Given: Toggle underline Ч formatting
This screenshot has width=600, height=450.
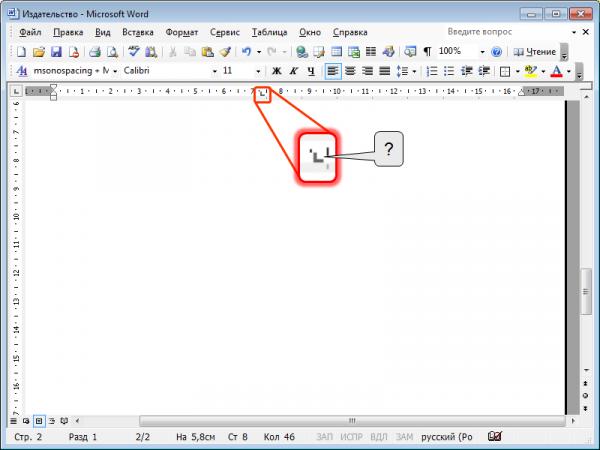Looking at the screenshot, I should [x=311, y=71].
